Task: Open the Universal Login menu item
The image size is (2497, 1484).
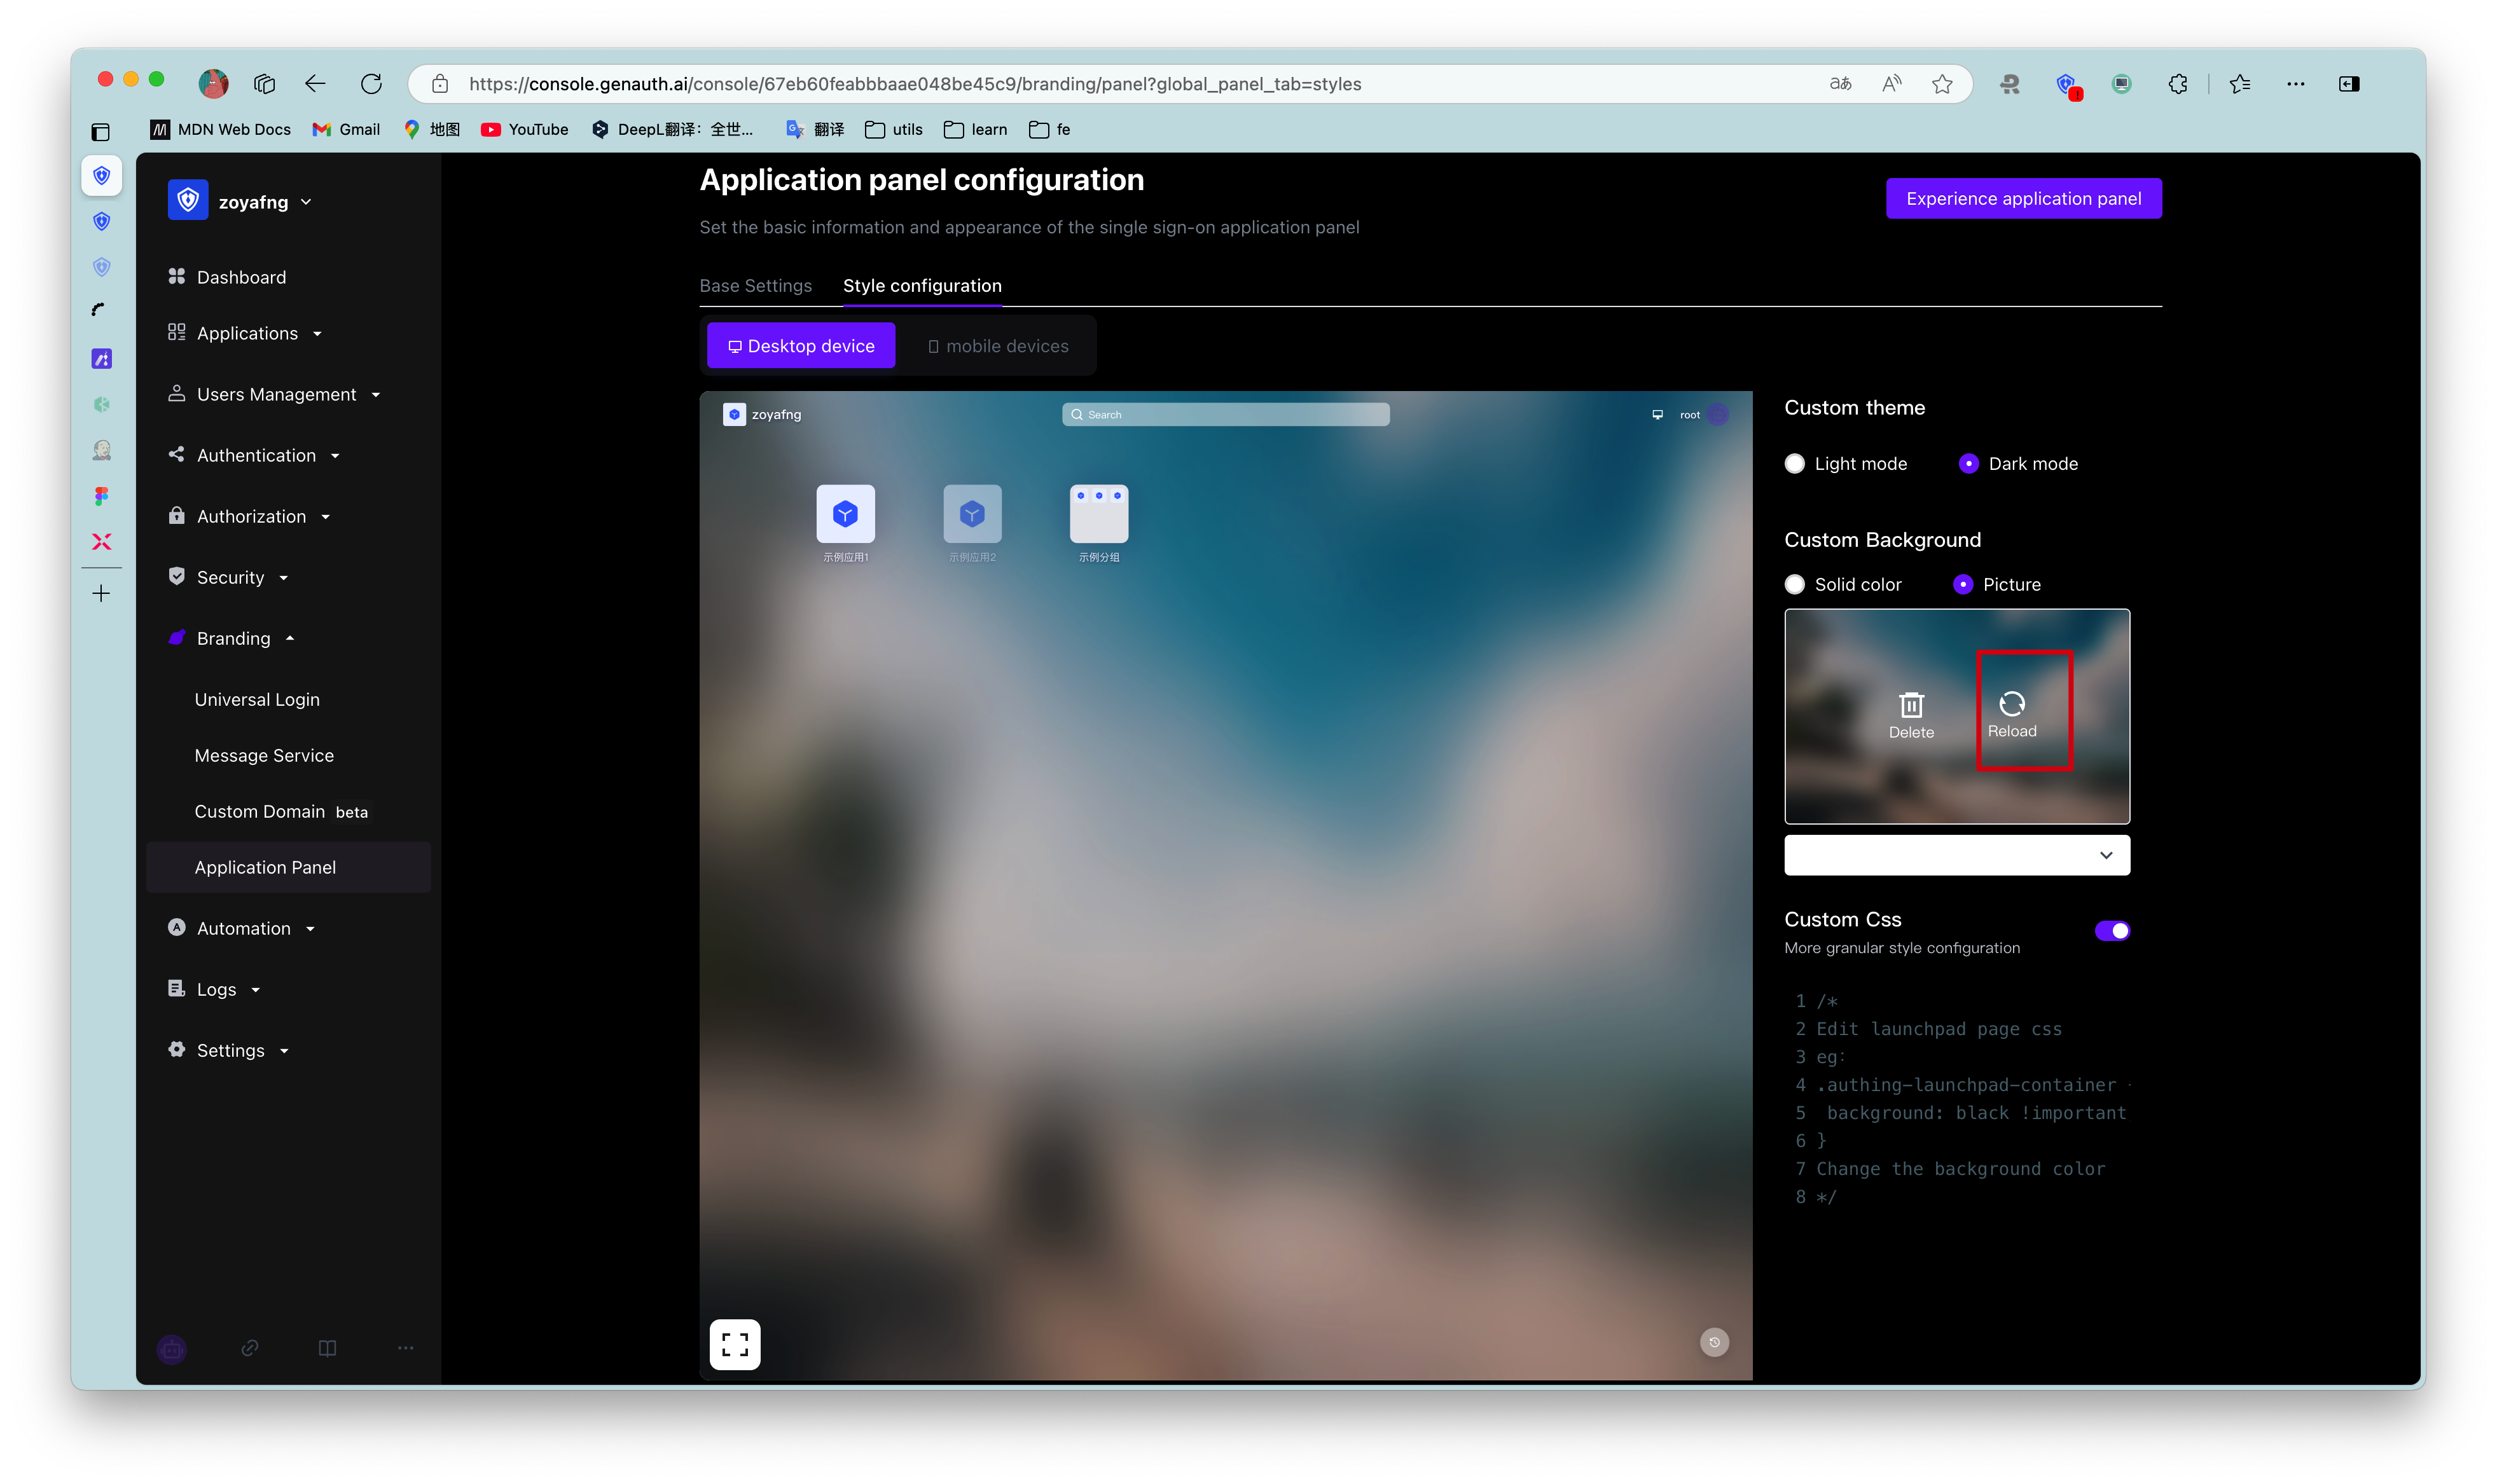Action: click(x=257, y=700)
